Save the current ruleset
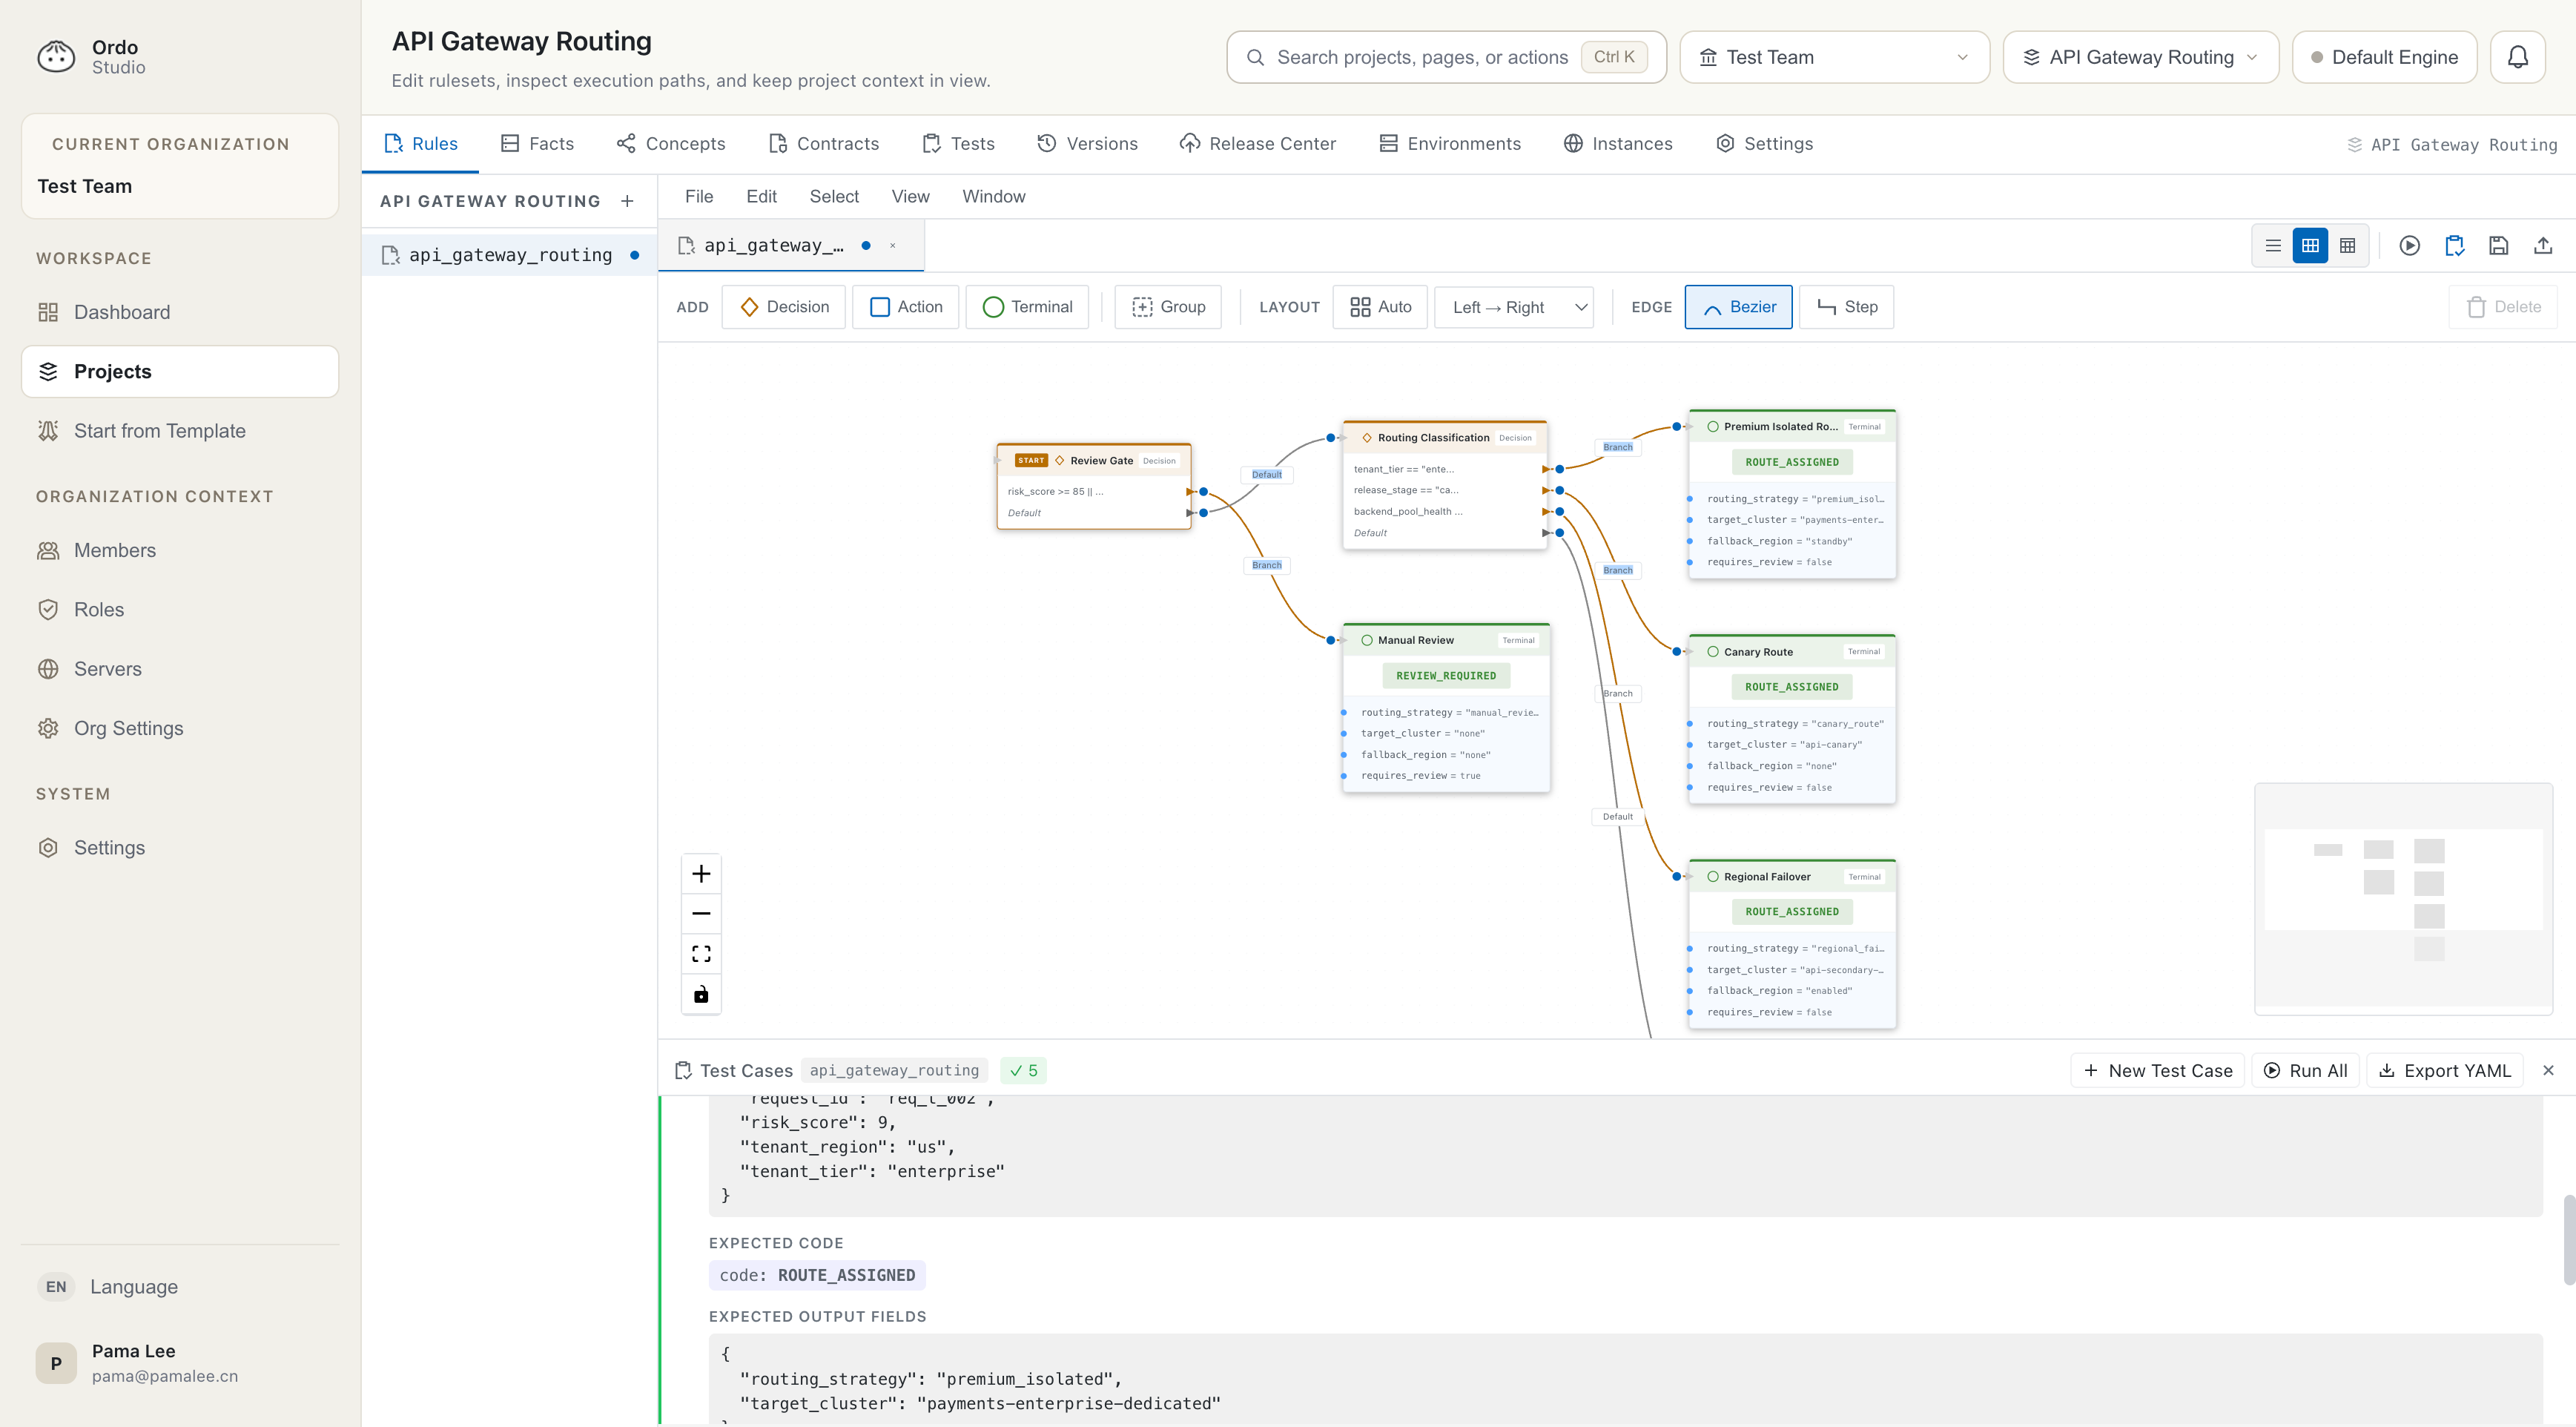This screenshot has width=2576, height=1427. (x=2498, y=245)
